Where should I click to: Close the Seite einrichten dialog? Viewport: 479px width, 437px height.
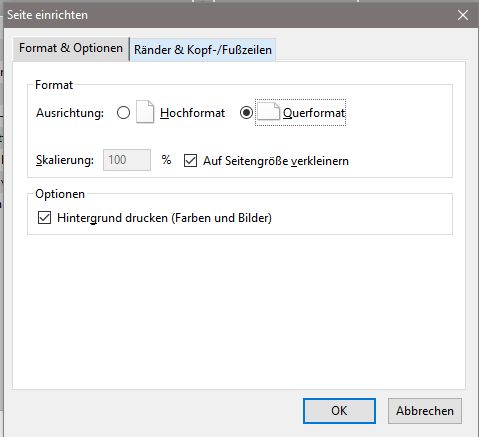[463, 15]
